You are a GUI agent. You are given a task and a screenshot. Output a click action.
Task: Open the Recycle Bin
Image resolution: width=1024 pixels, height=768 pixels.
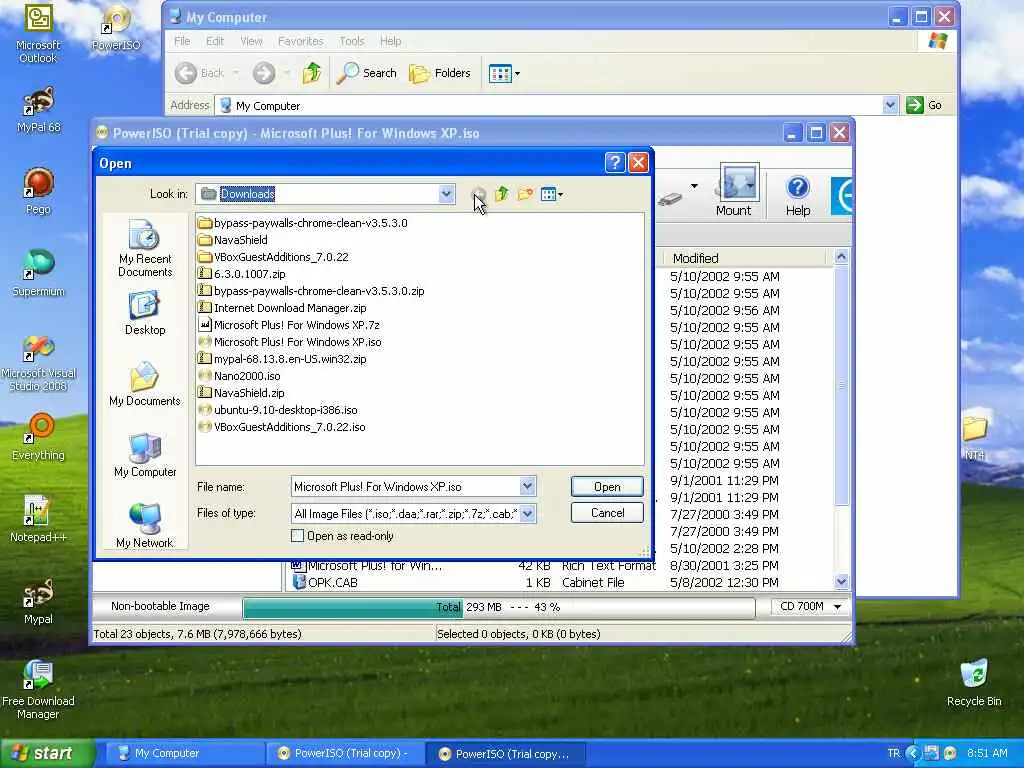[x=974, y=682]
